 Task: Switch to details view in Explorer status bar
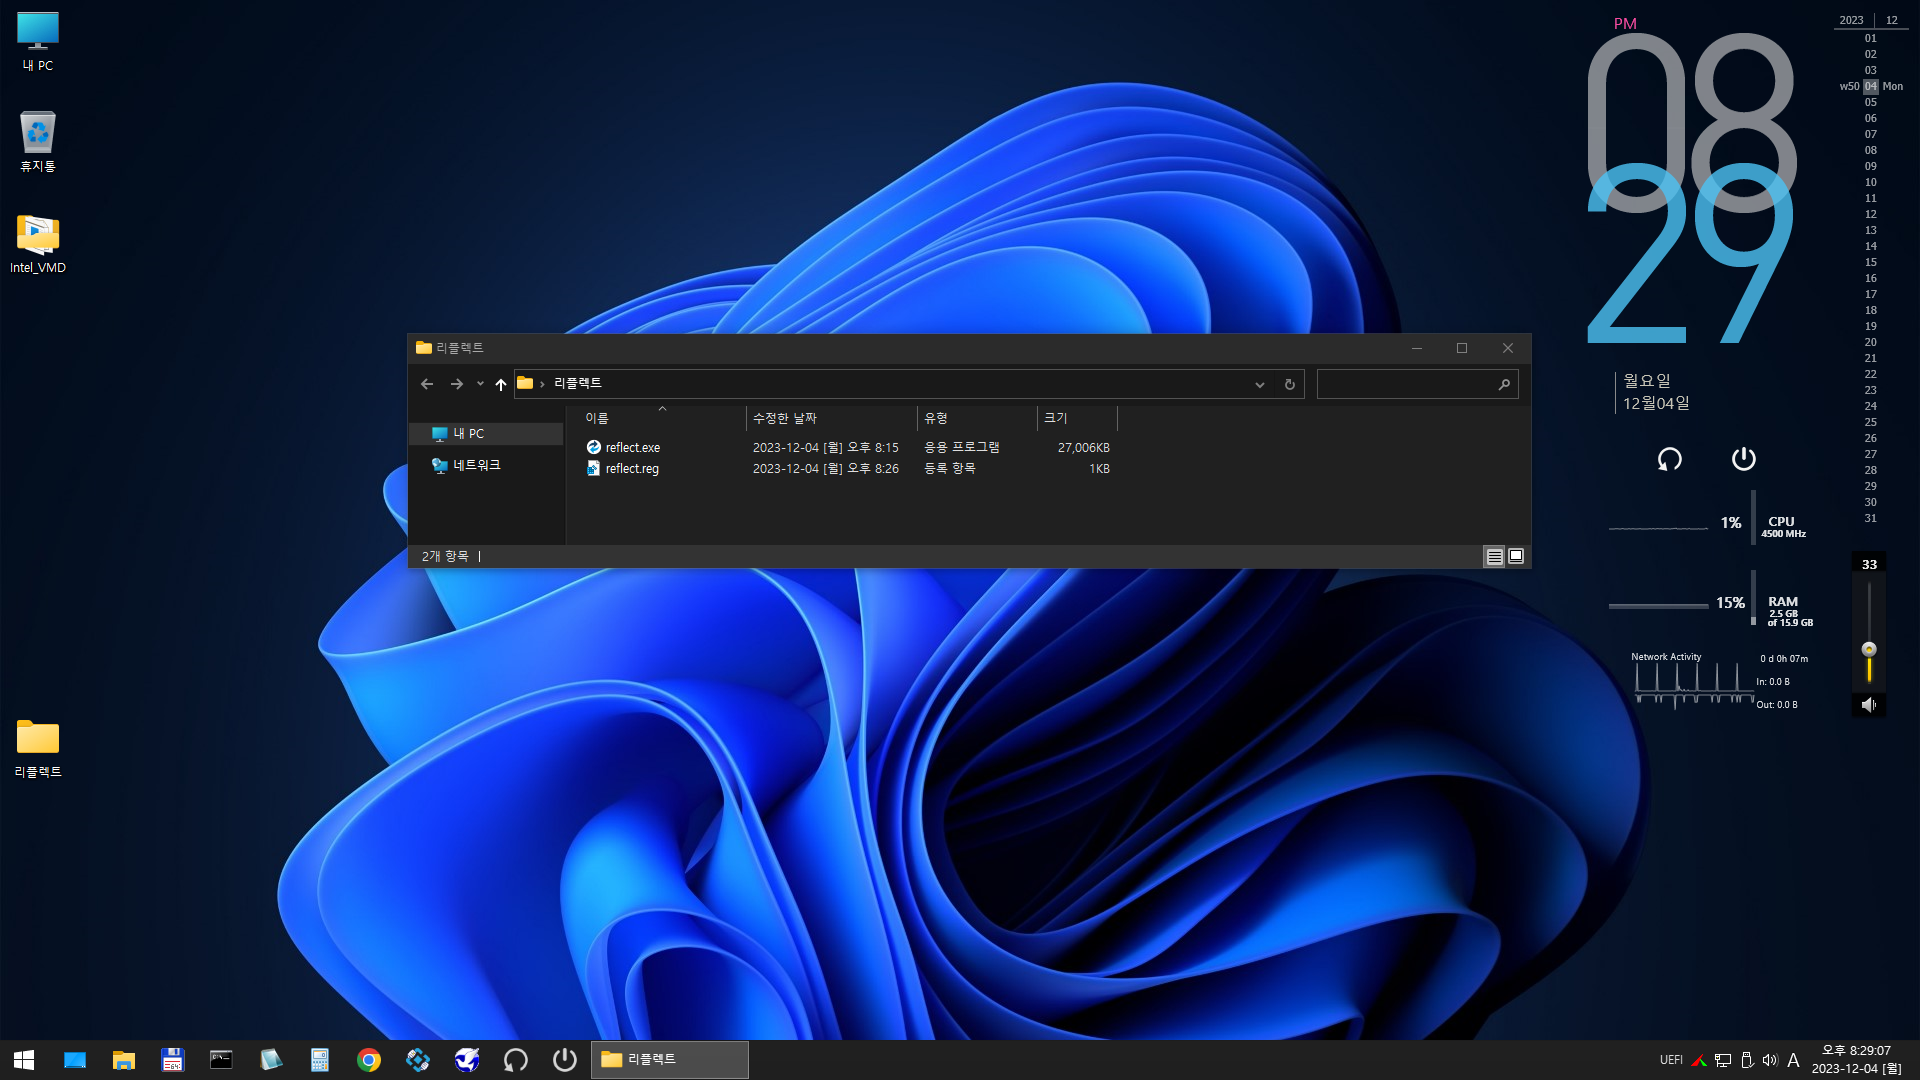(x=1494, y=557)
